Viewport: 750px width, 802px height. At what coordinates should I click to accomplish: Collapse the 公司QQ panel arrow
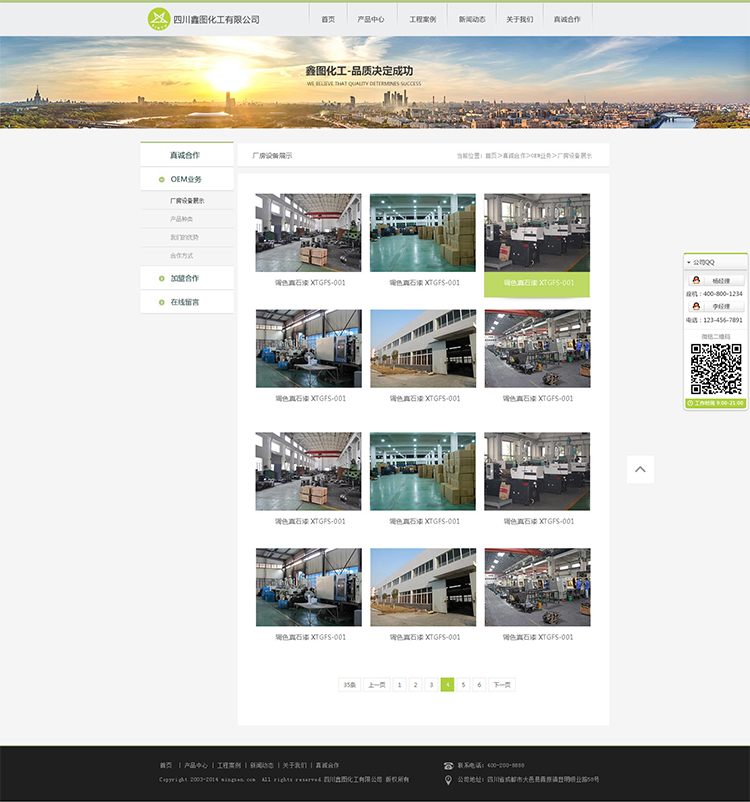[x=689, y=262]
